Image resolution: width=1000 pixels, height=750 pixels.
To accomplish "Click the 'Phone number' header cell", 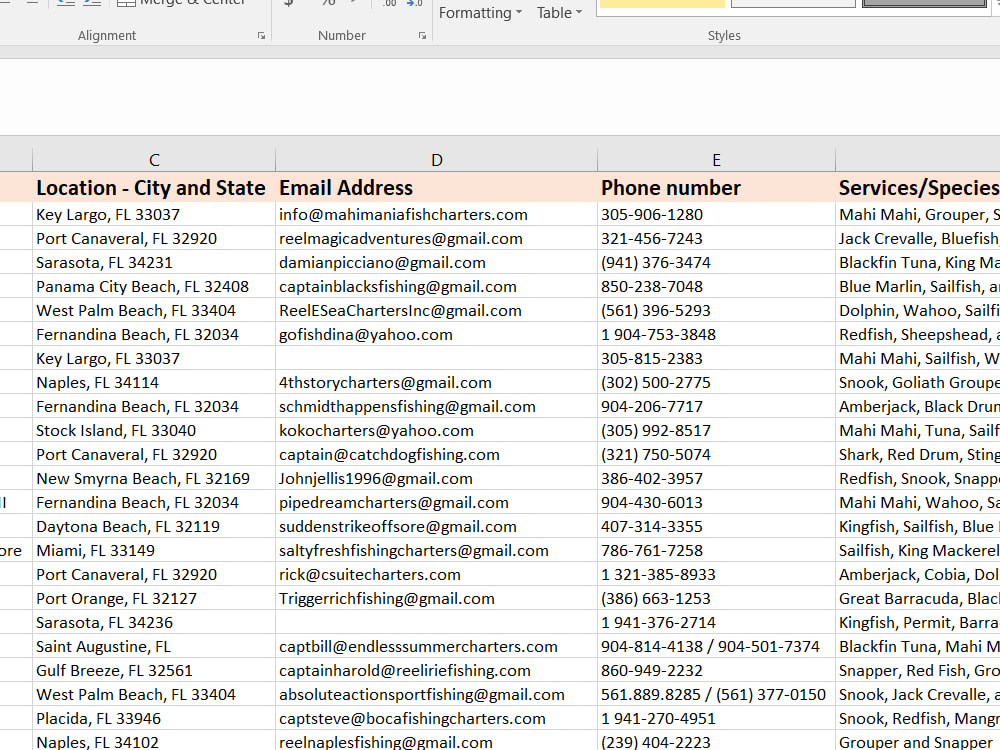I will point(716,188).
